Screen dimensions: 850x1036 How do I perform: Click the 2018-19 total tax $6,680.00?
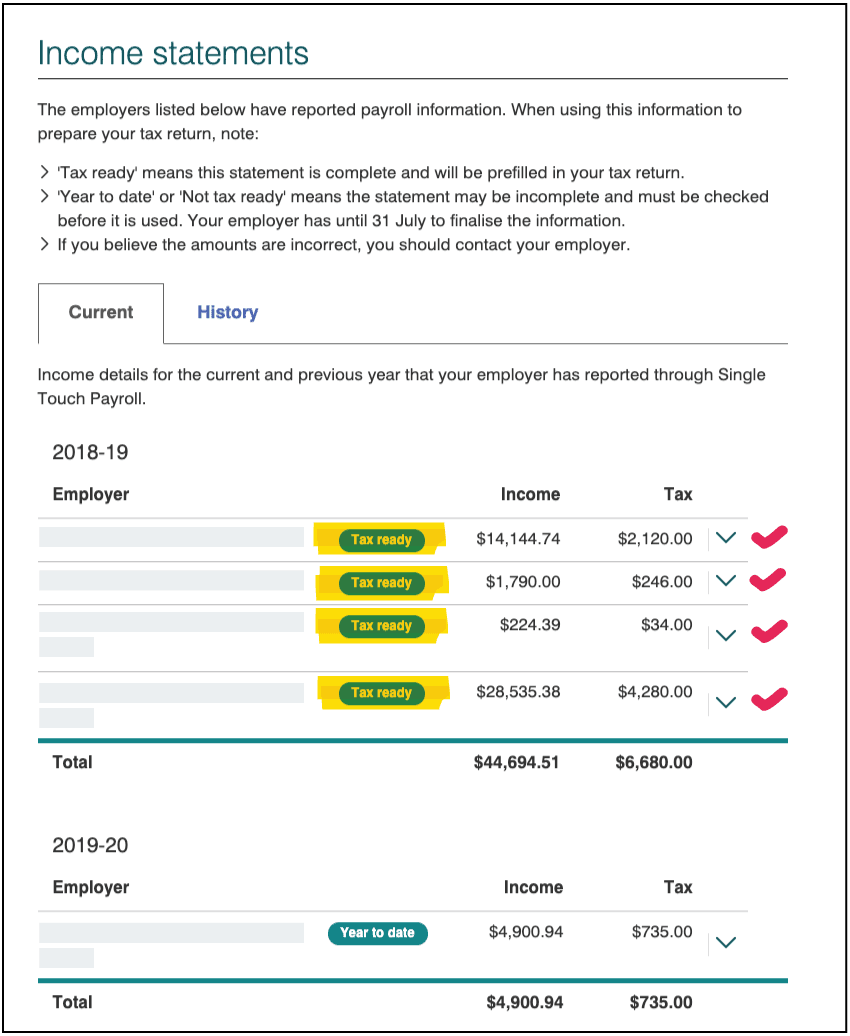click(x=654, y=762)
